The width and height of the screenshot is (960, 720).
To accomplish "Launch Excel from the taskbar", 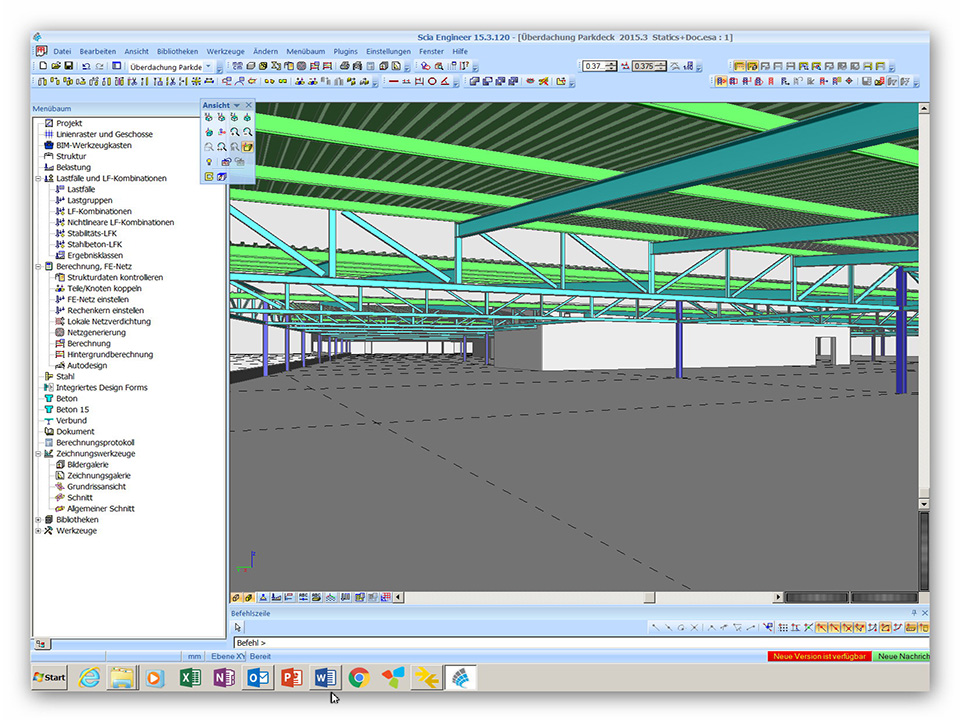I will click(x=189, y=677).
